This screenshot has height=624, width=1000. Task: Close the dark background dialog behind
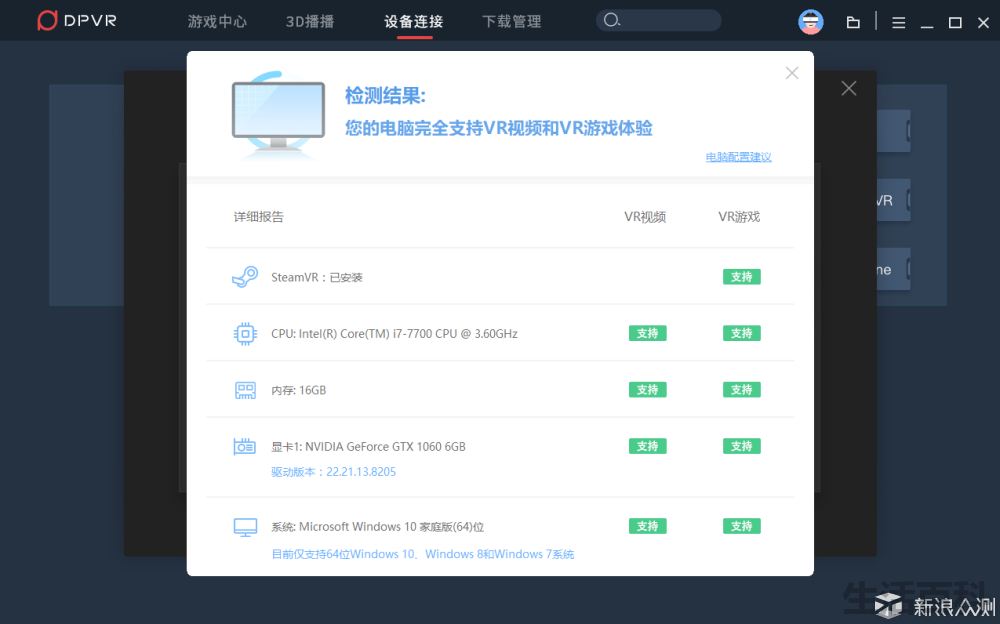pyautogui.click(x=849, y=88)
